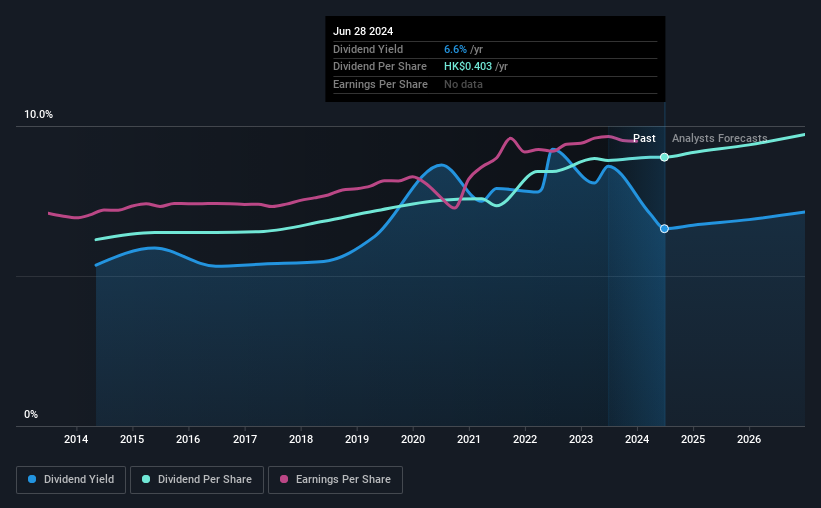Click the 2026 x-axis label
The width and height of the screenshot is (821, 508).
749,439
